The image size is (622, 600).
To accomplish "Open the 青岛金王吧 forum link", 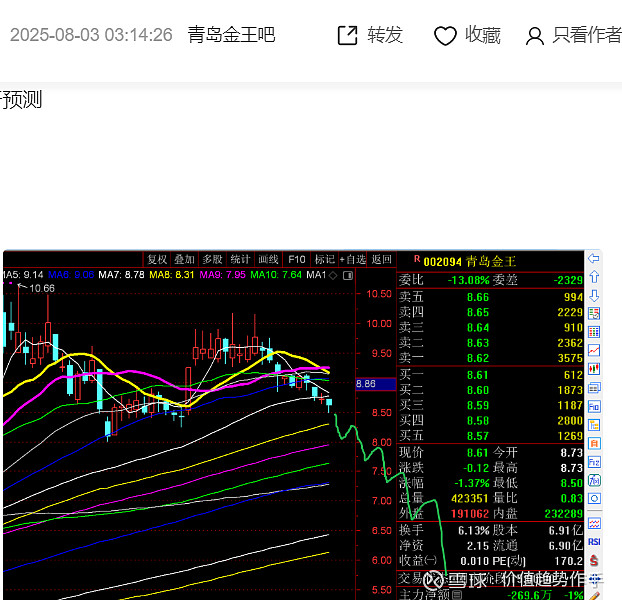I will coord(231,35).
